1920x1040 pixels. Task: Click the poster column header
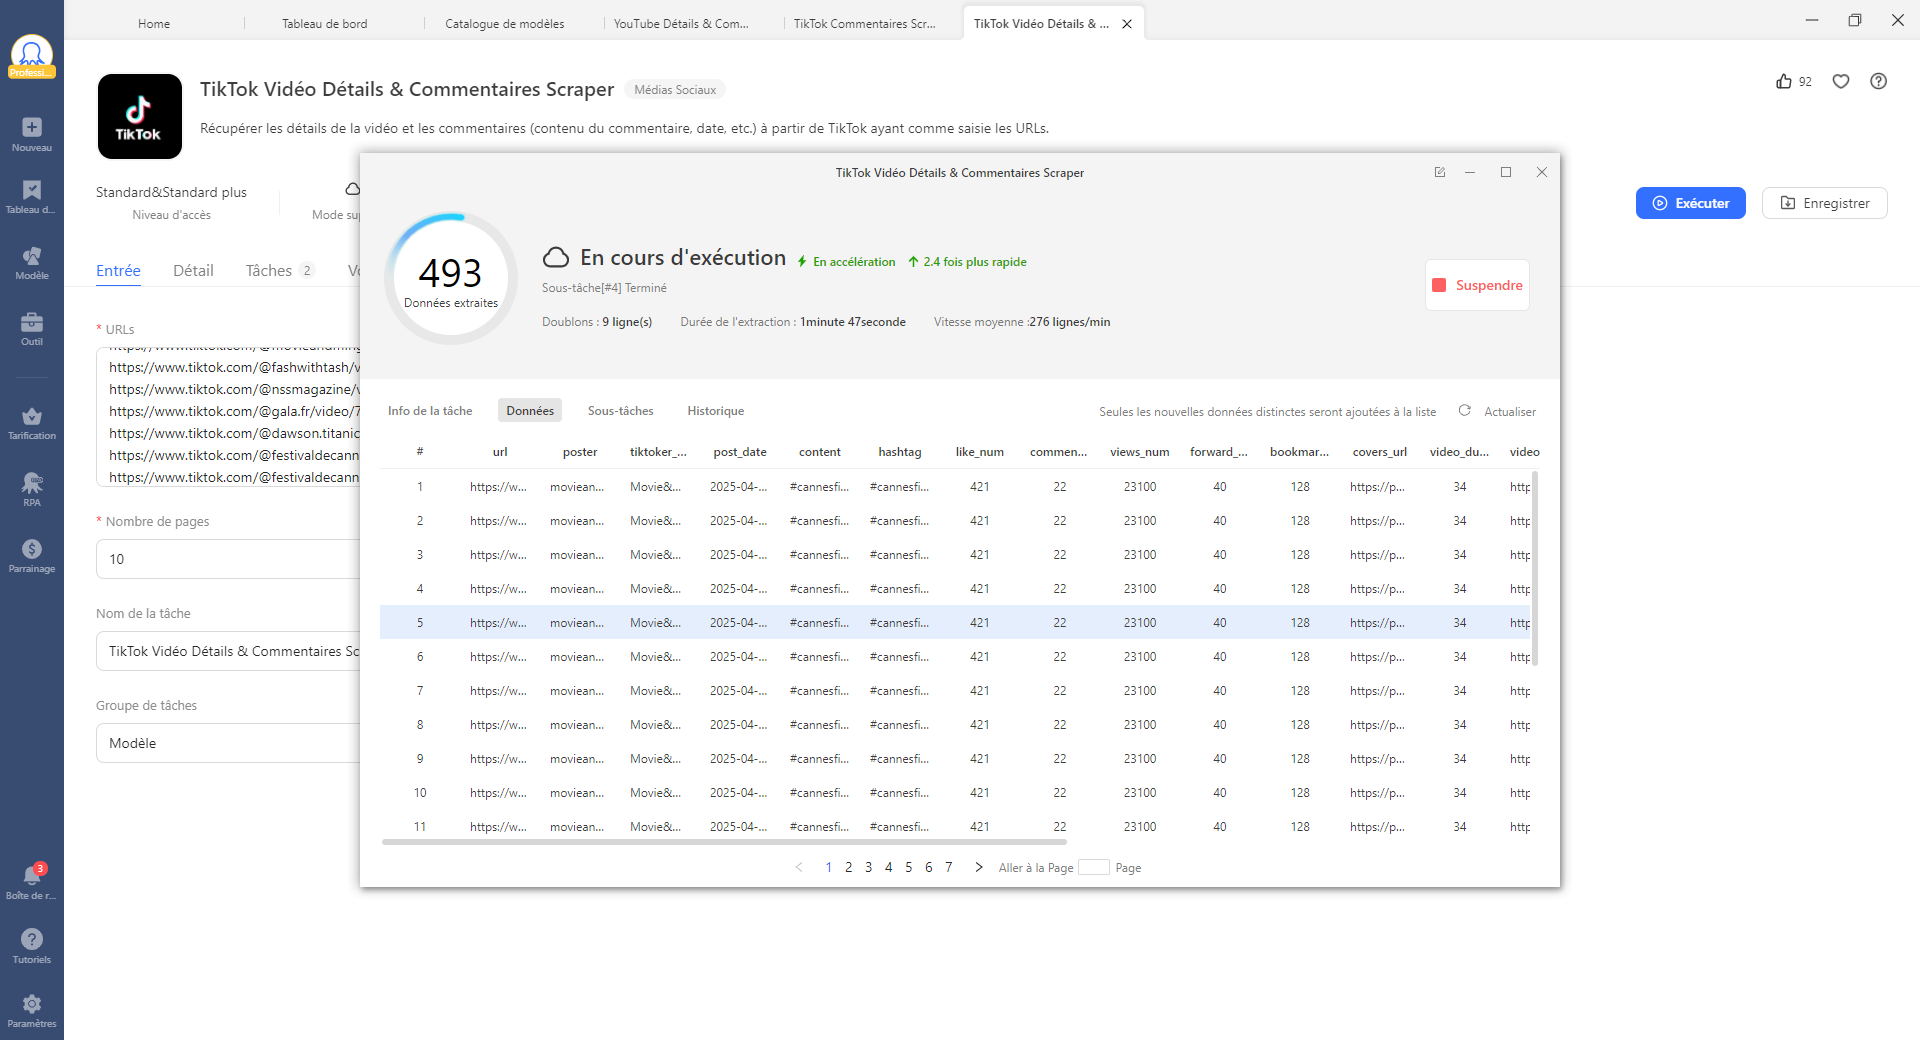coord(580,452)
